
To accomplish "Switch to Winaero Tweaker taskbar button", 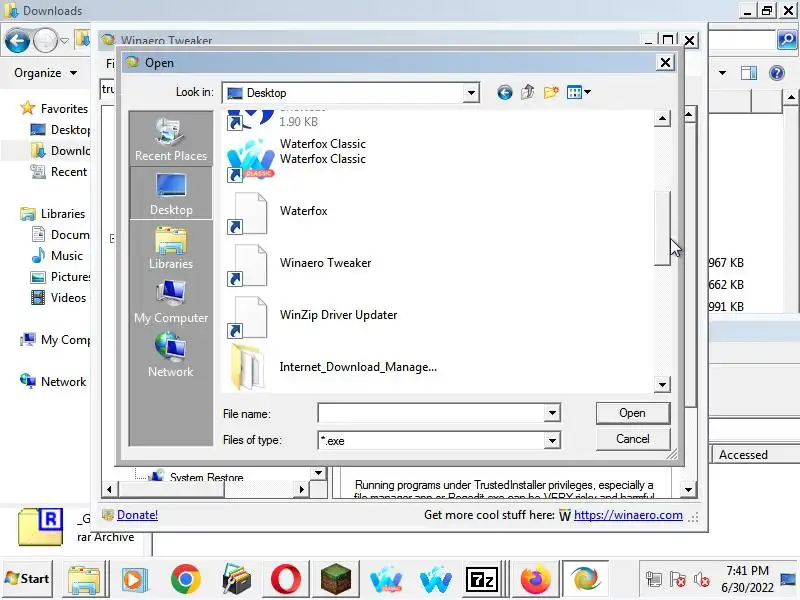I will click(585, 580).
